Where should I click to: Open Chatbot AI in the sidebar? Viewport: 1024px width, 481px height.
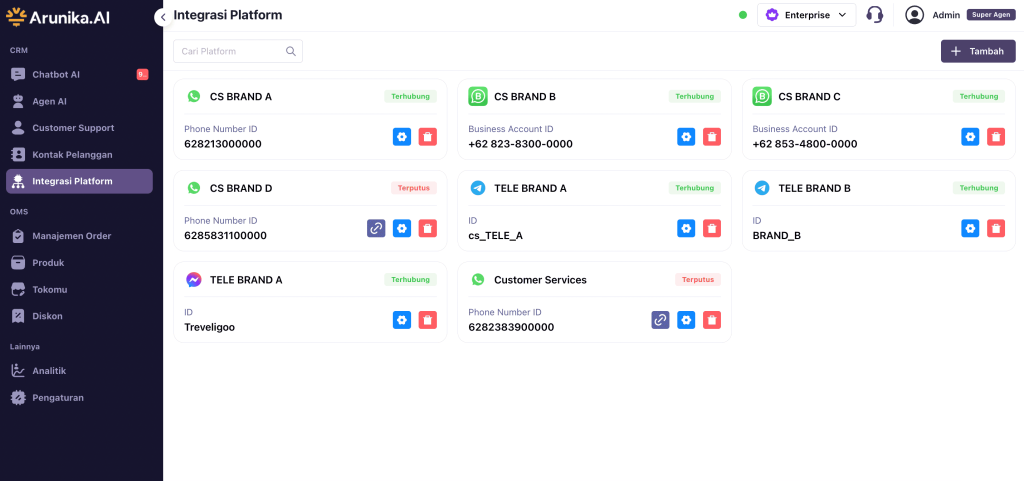click(79, 74)
